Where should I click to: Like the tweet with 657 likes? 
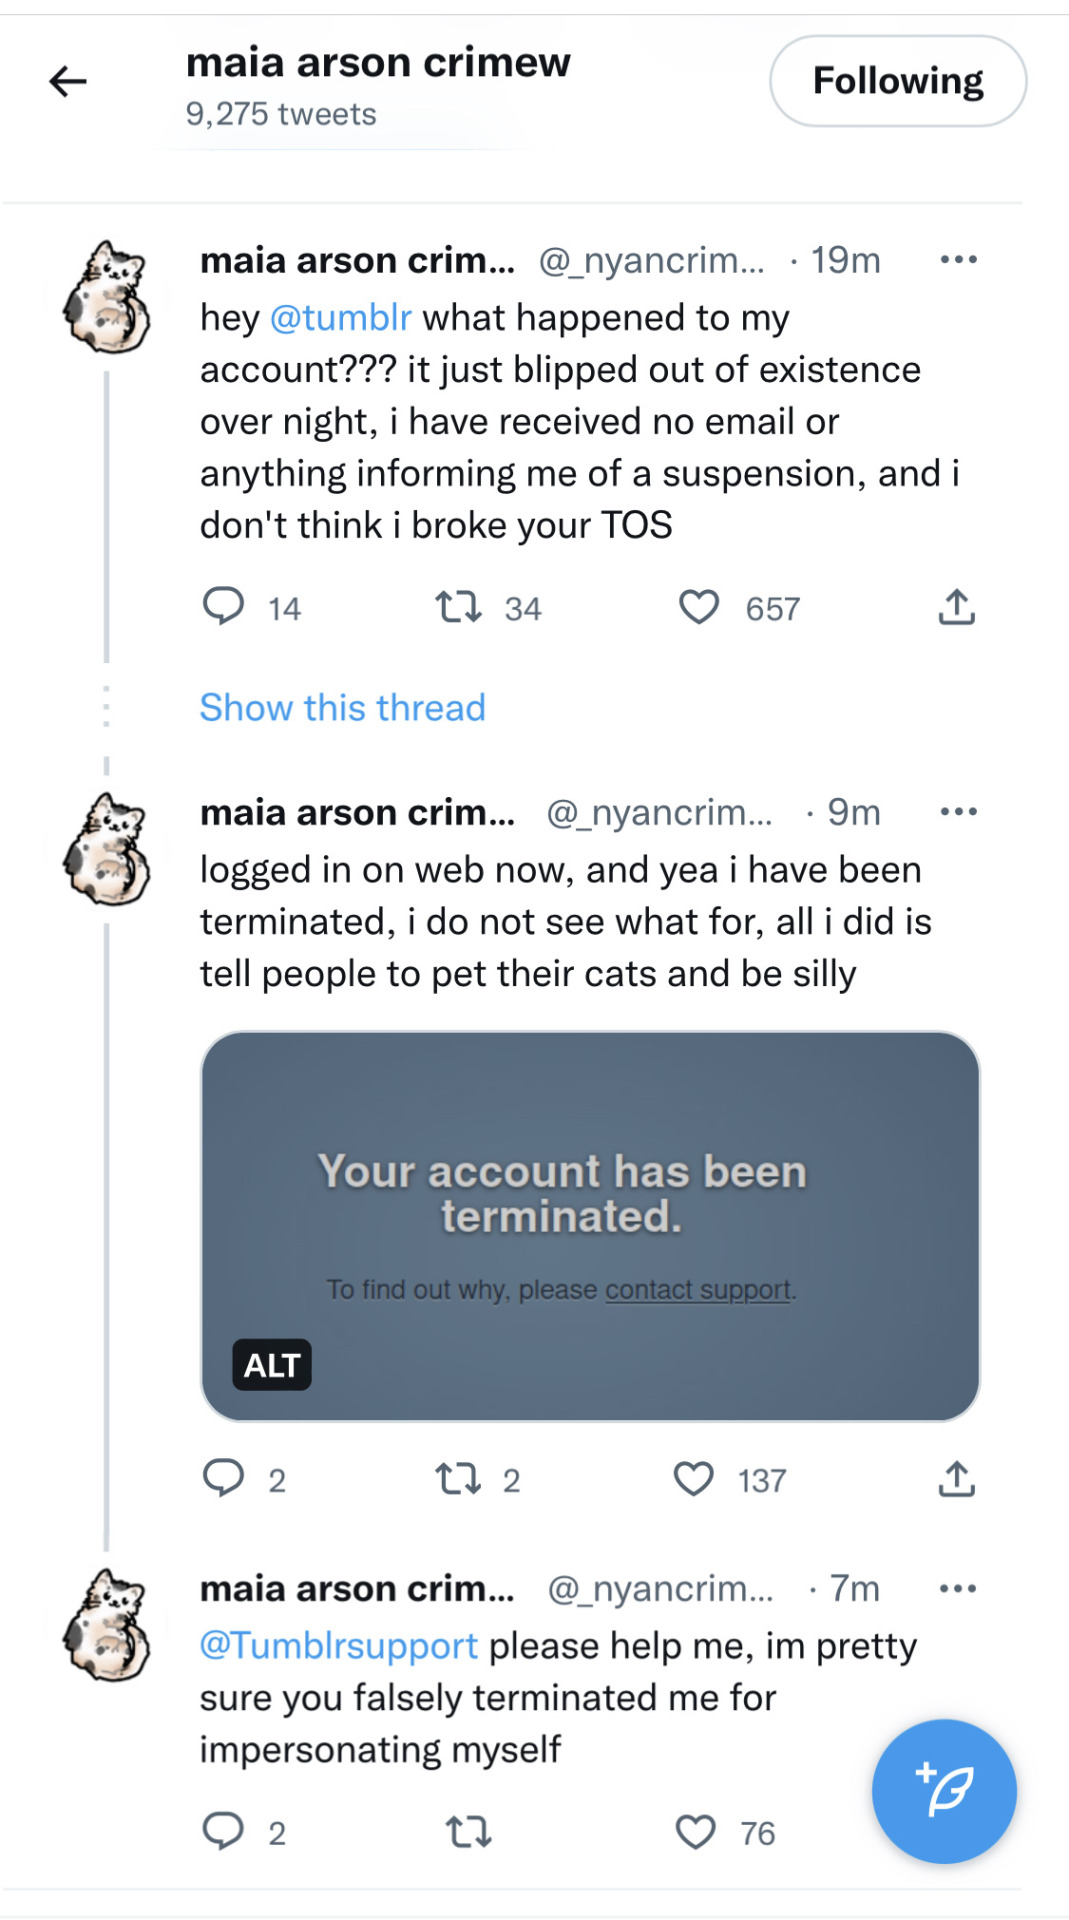(x=699, y=607)
